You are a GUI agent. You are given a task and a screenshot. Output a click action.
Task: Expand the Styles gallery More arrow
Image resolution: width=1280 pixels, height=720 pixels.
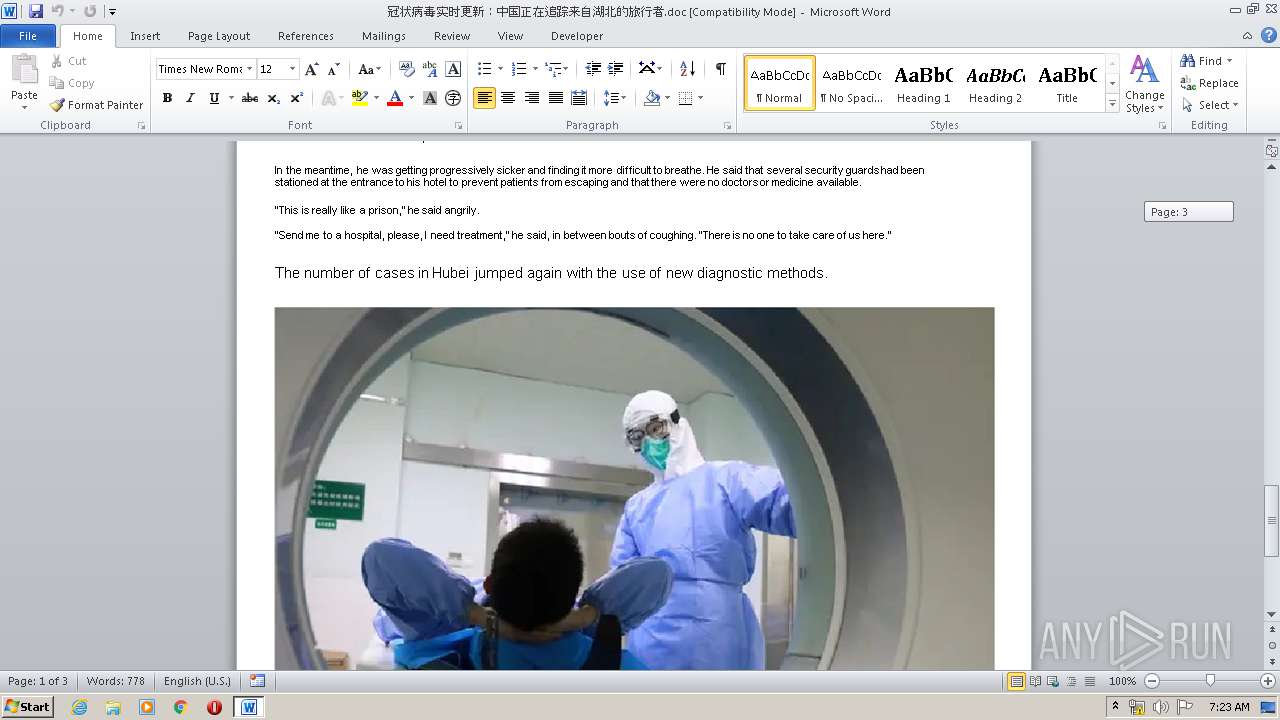(1112, 103)
